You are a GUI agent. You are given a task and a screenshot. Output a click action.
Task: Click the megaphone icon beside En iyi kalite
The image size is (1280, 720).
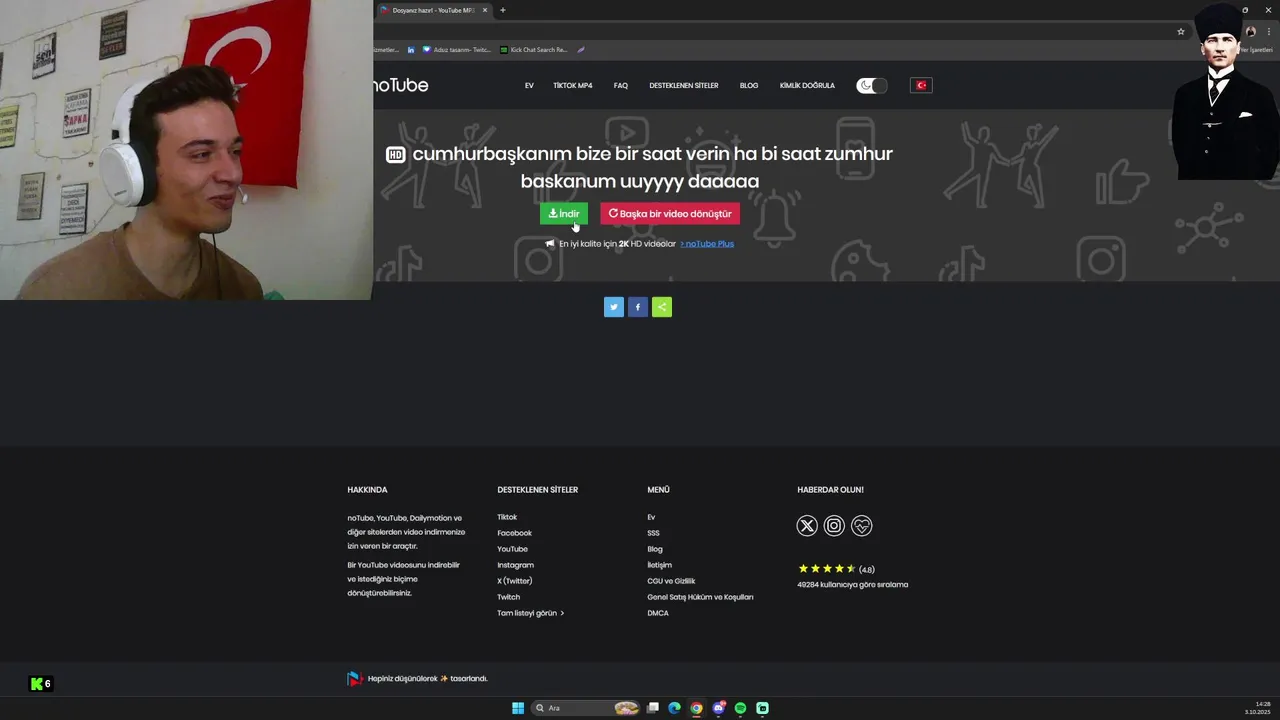click(550, 244)
